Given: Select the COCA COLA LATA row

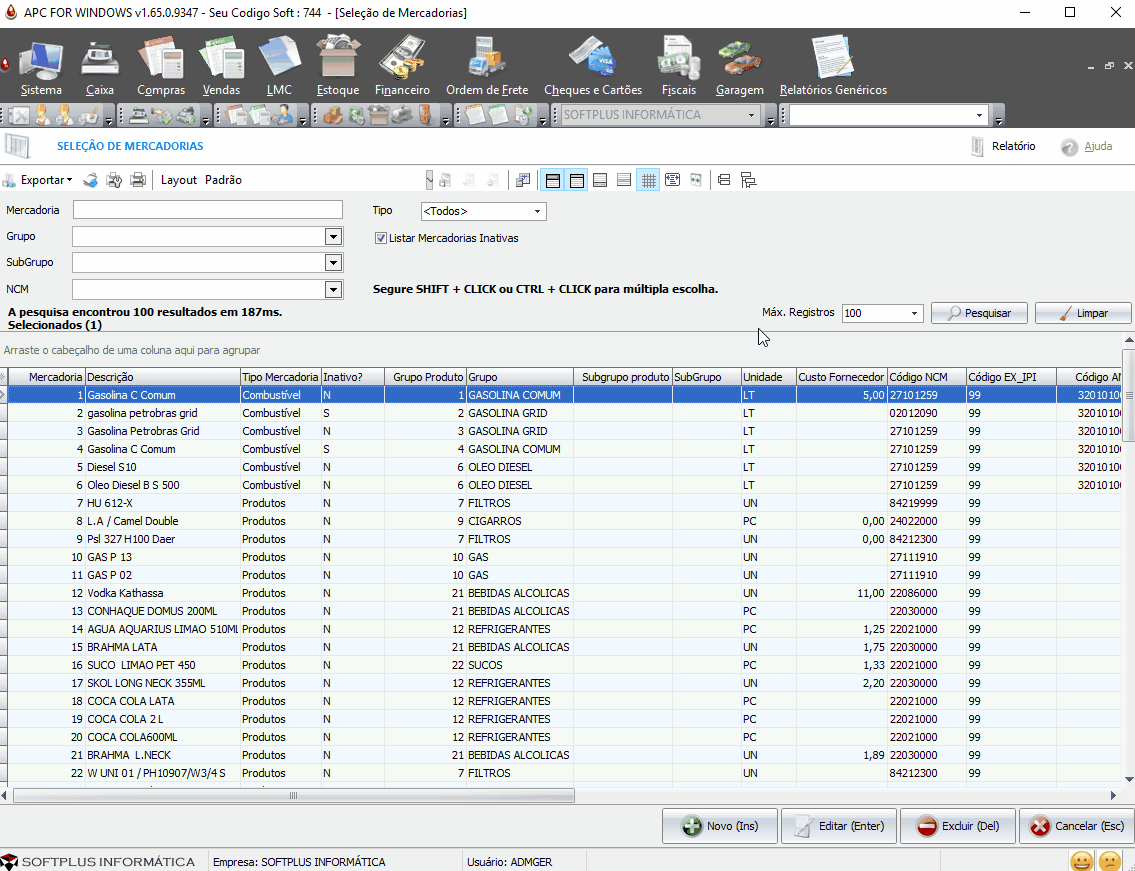Looking at the screenshot, I should pyautogui.click(x=564, y=701).
